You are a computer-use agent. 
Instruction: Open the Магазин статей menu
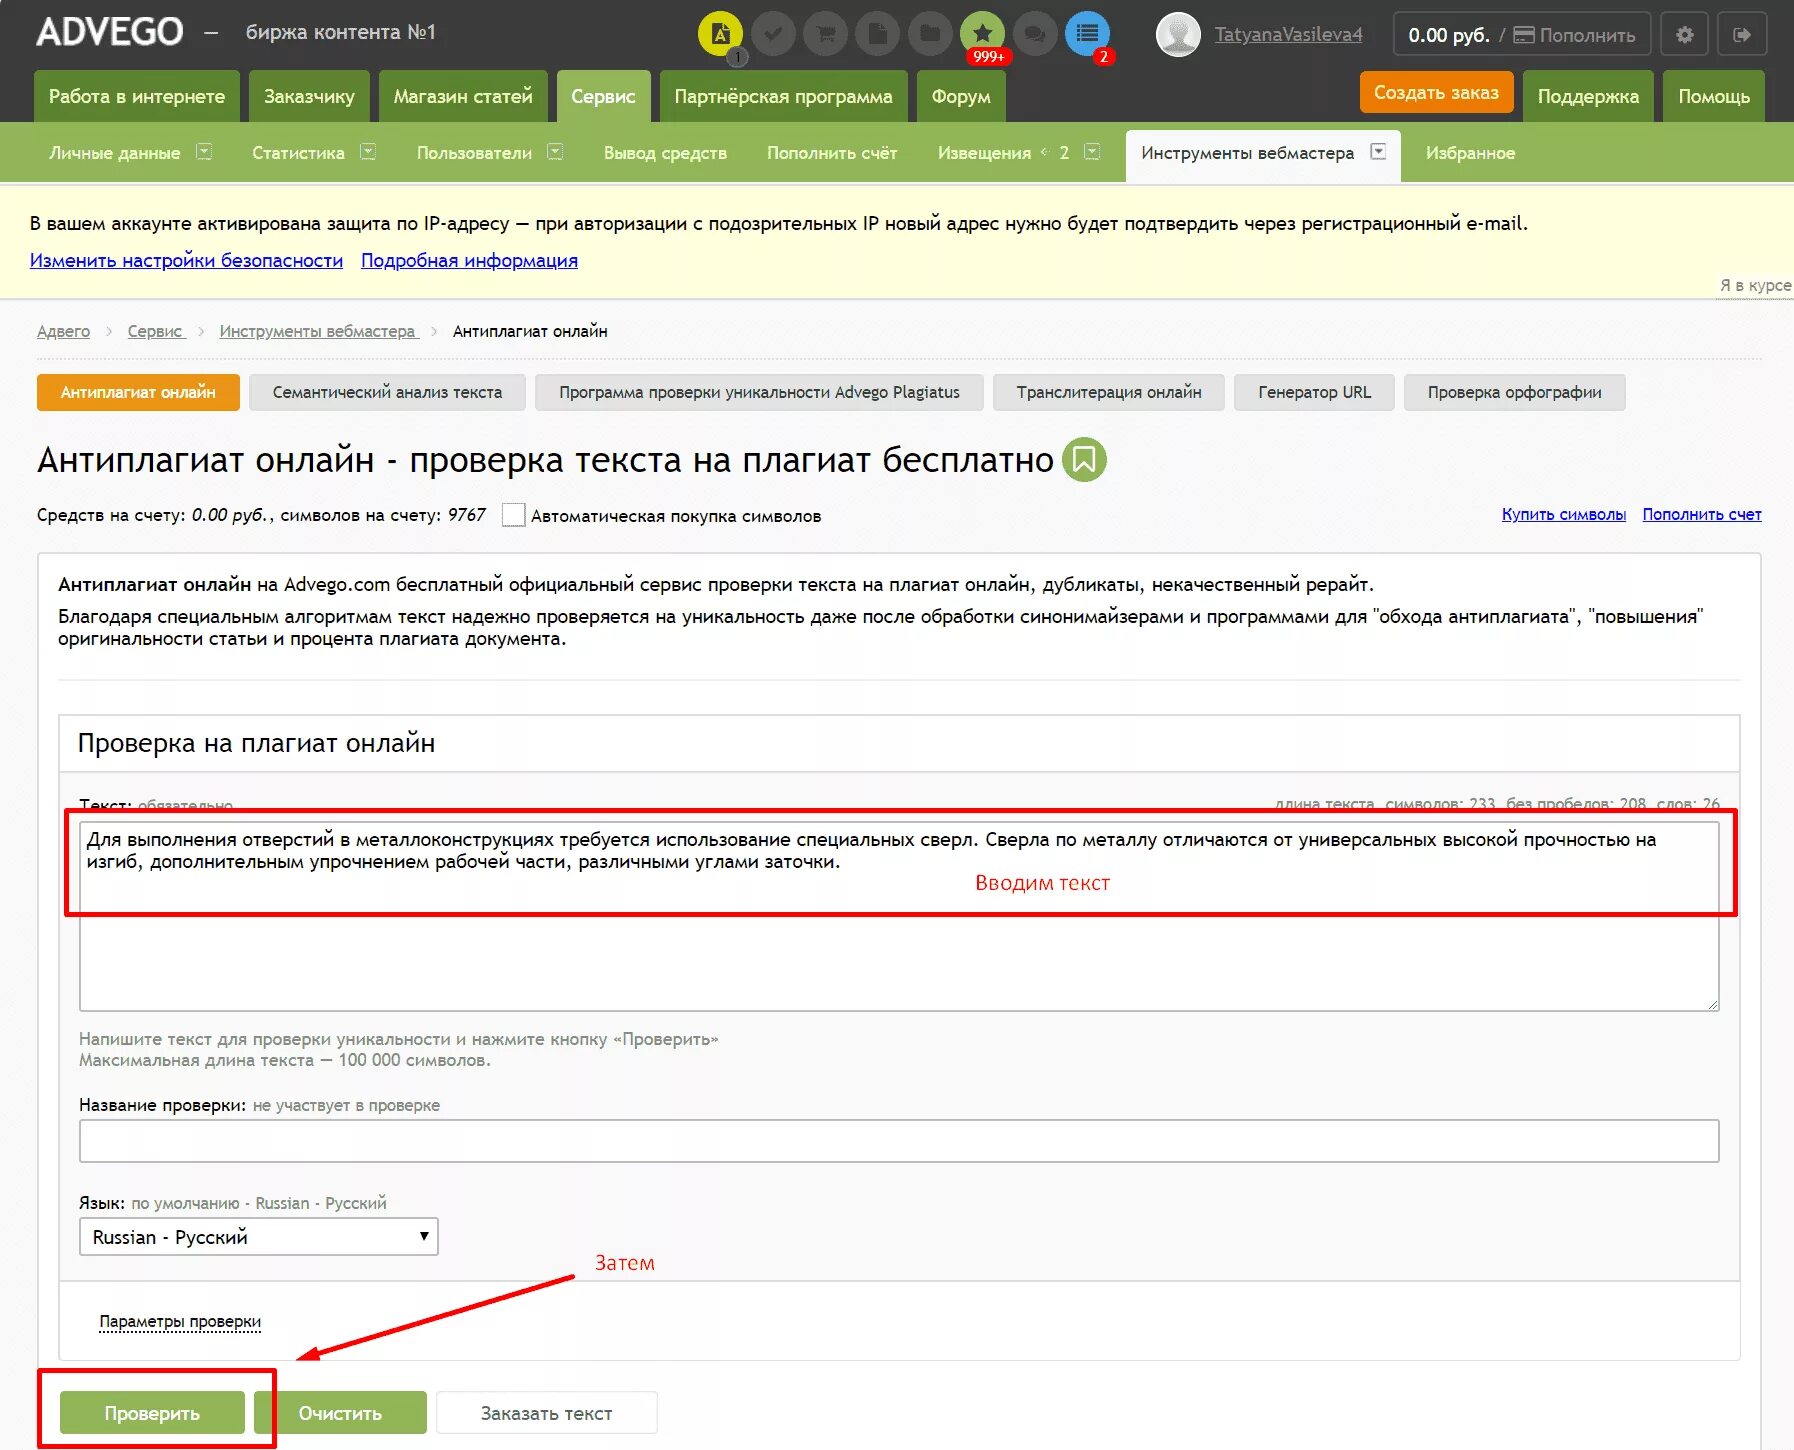click(463, 96)
